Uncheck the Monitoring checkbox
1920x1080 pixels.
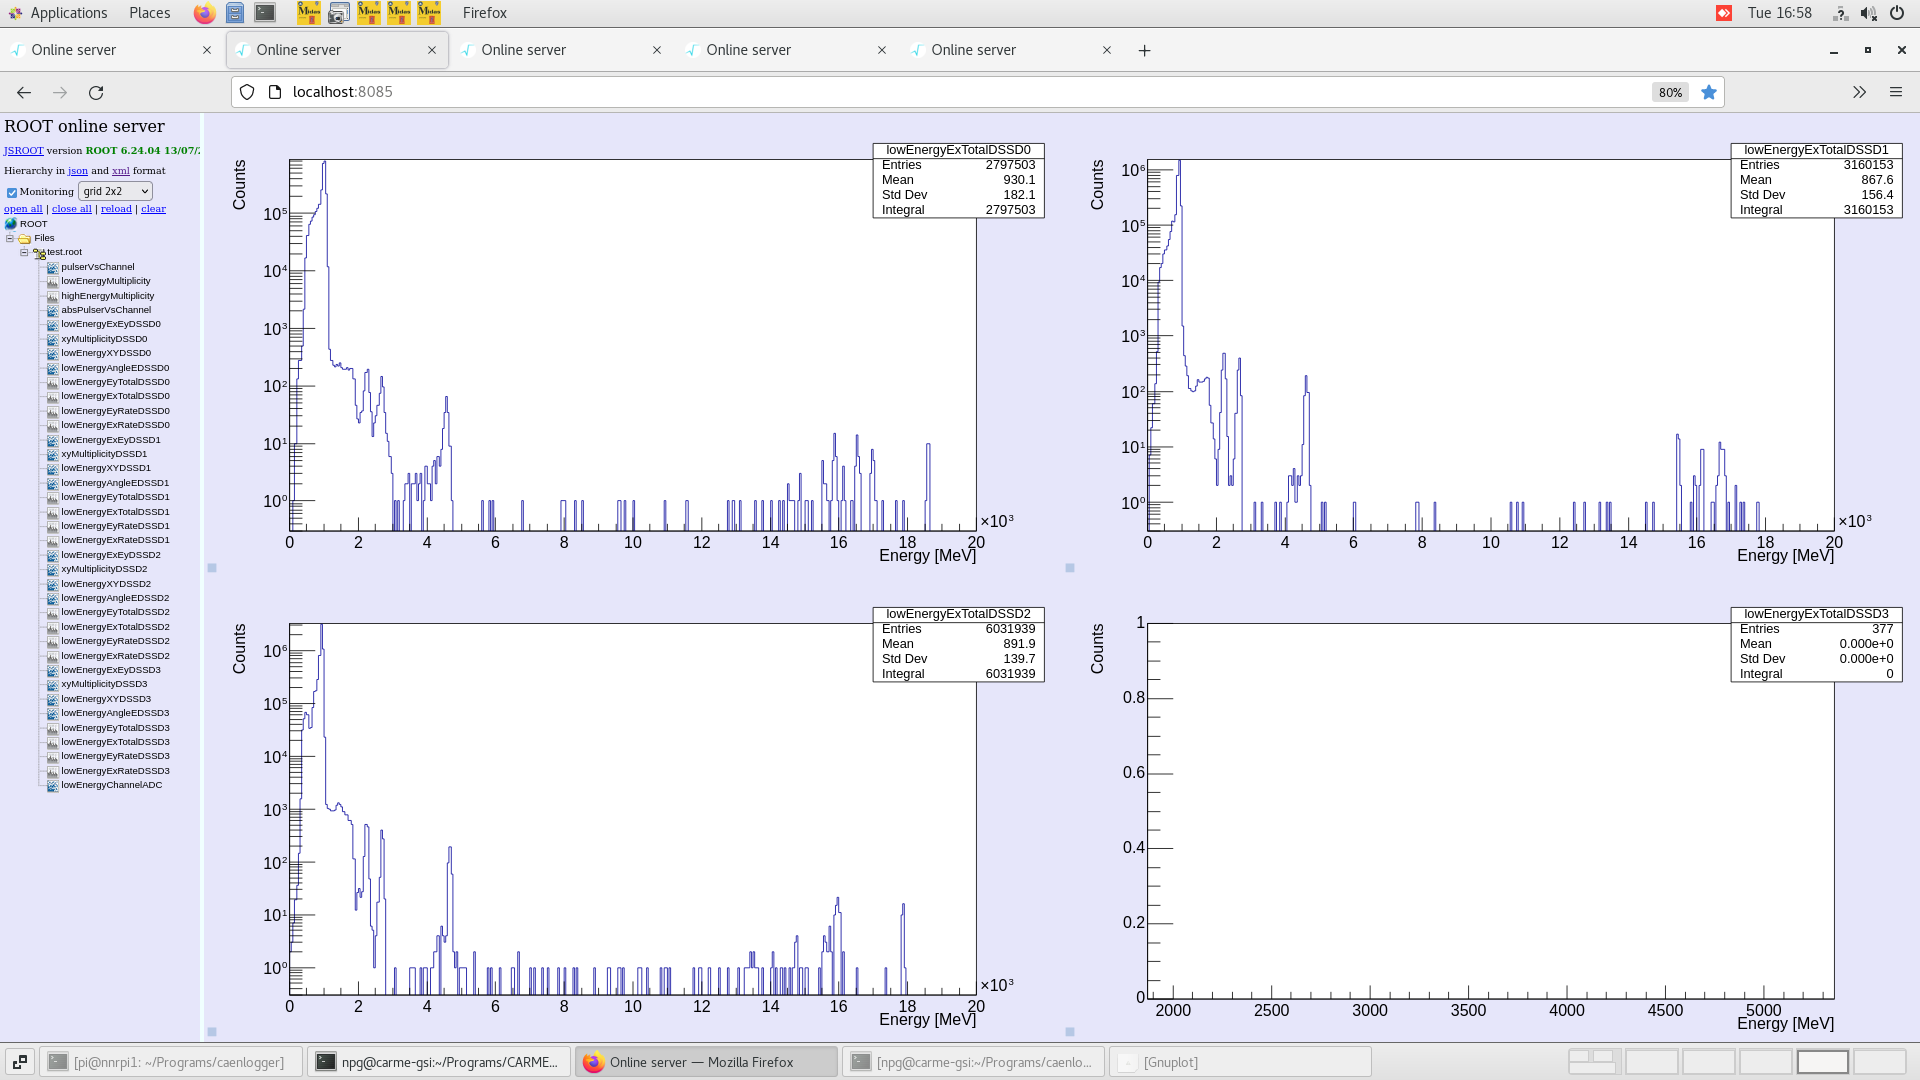(11, 191)
